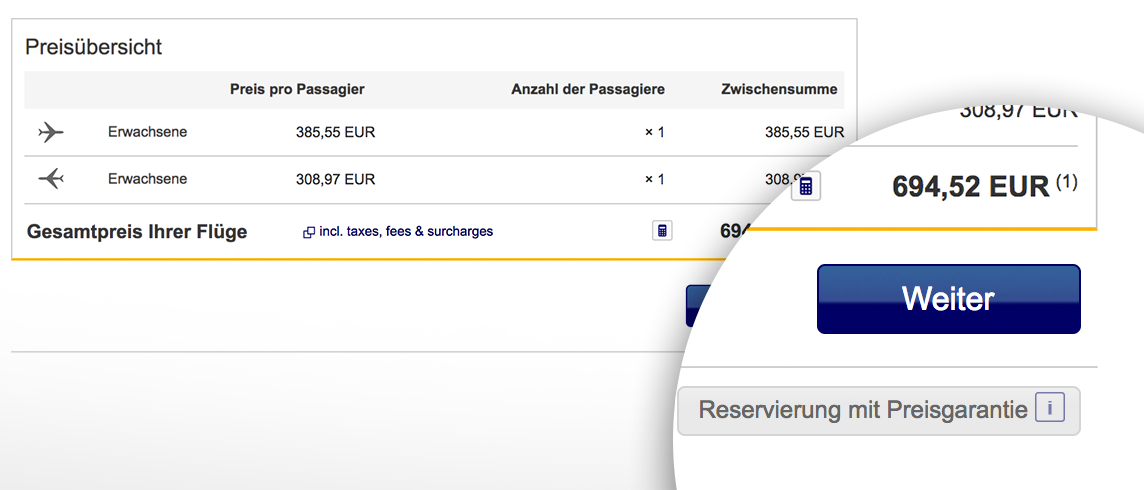Click the Gesamtpreis Ihrer Flüge label
The image size is (1144, 490).
tap(137, 232)
